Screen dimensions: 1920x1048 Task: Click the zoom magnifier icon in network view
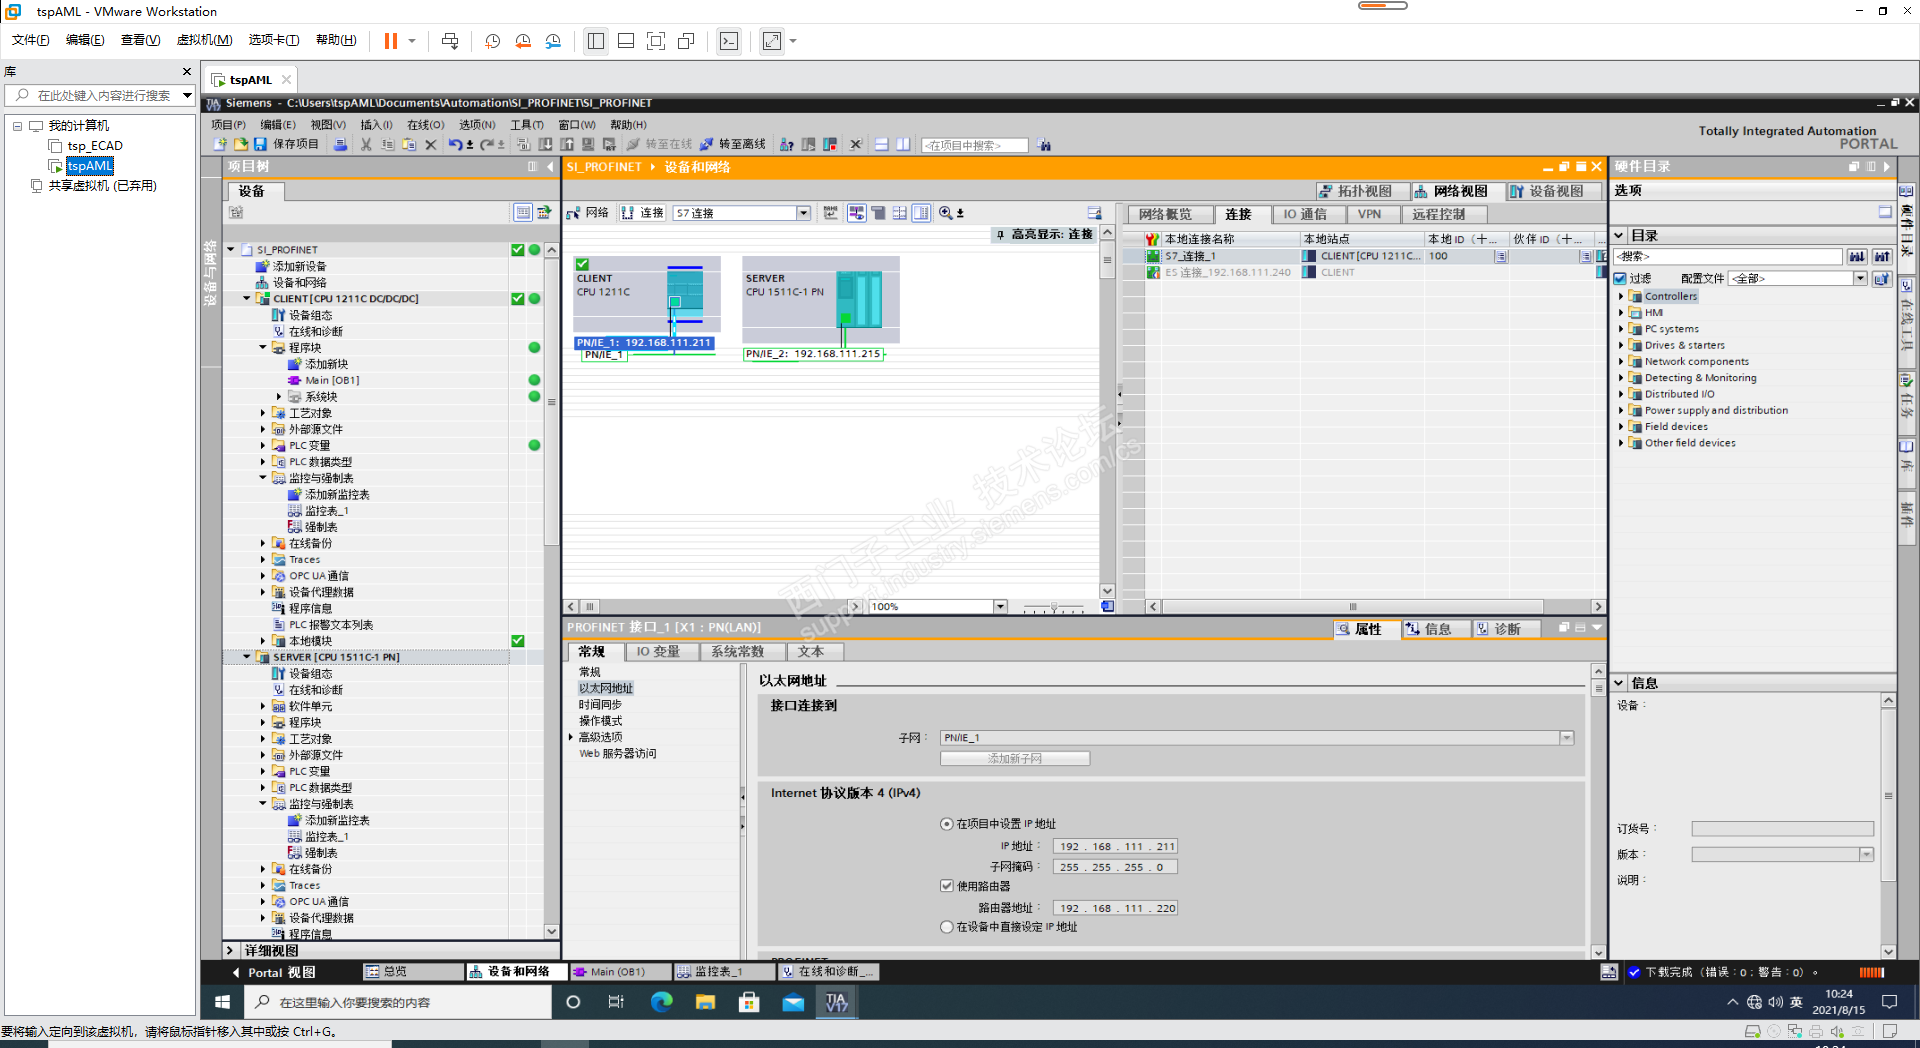946,213
